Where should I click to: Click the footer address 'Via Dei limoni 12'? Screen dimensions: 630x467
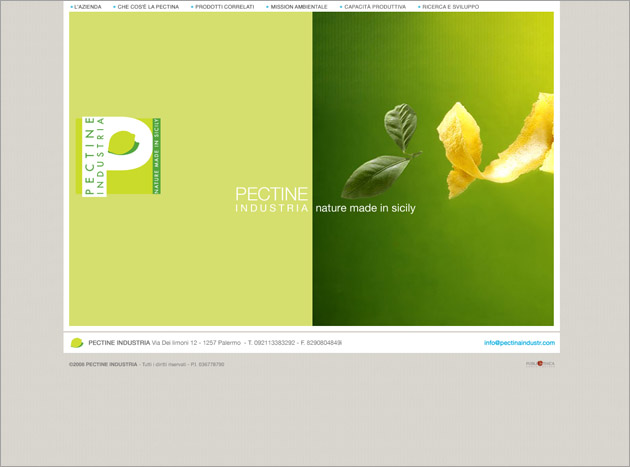point(174,343)
